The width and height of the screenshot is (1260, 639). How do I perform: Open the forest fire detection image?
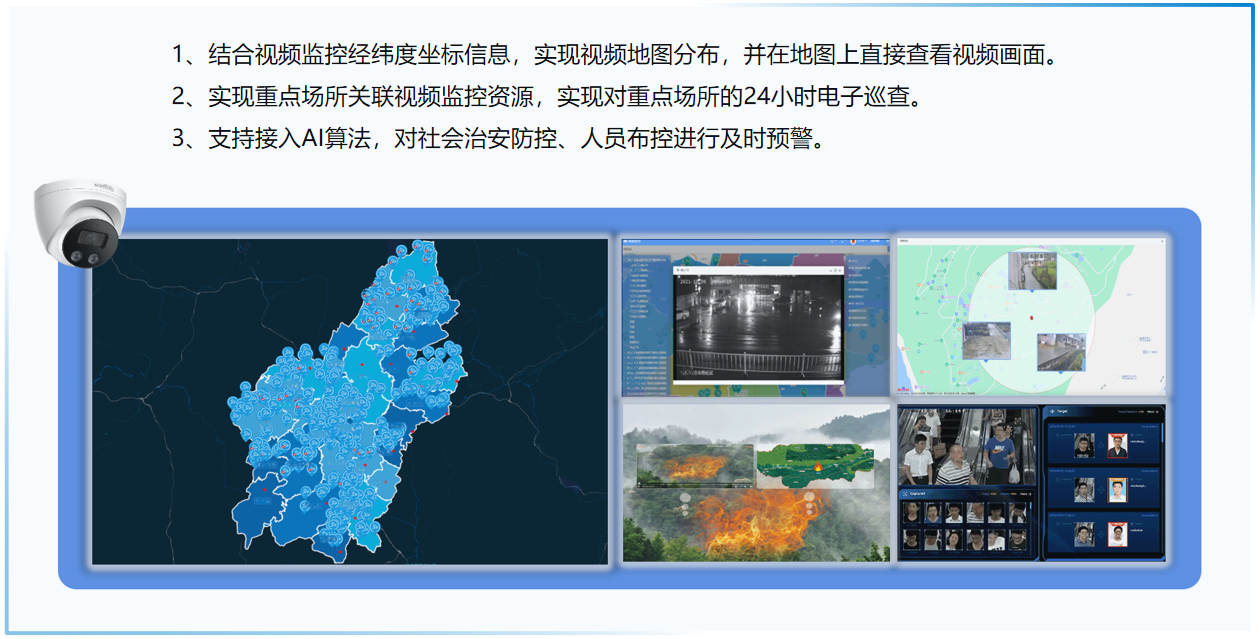click(x=755, y=483)
